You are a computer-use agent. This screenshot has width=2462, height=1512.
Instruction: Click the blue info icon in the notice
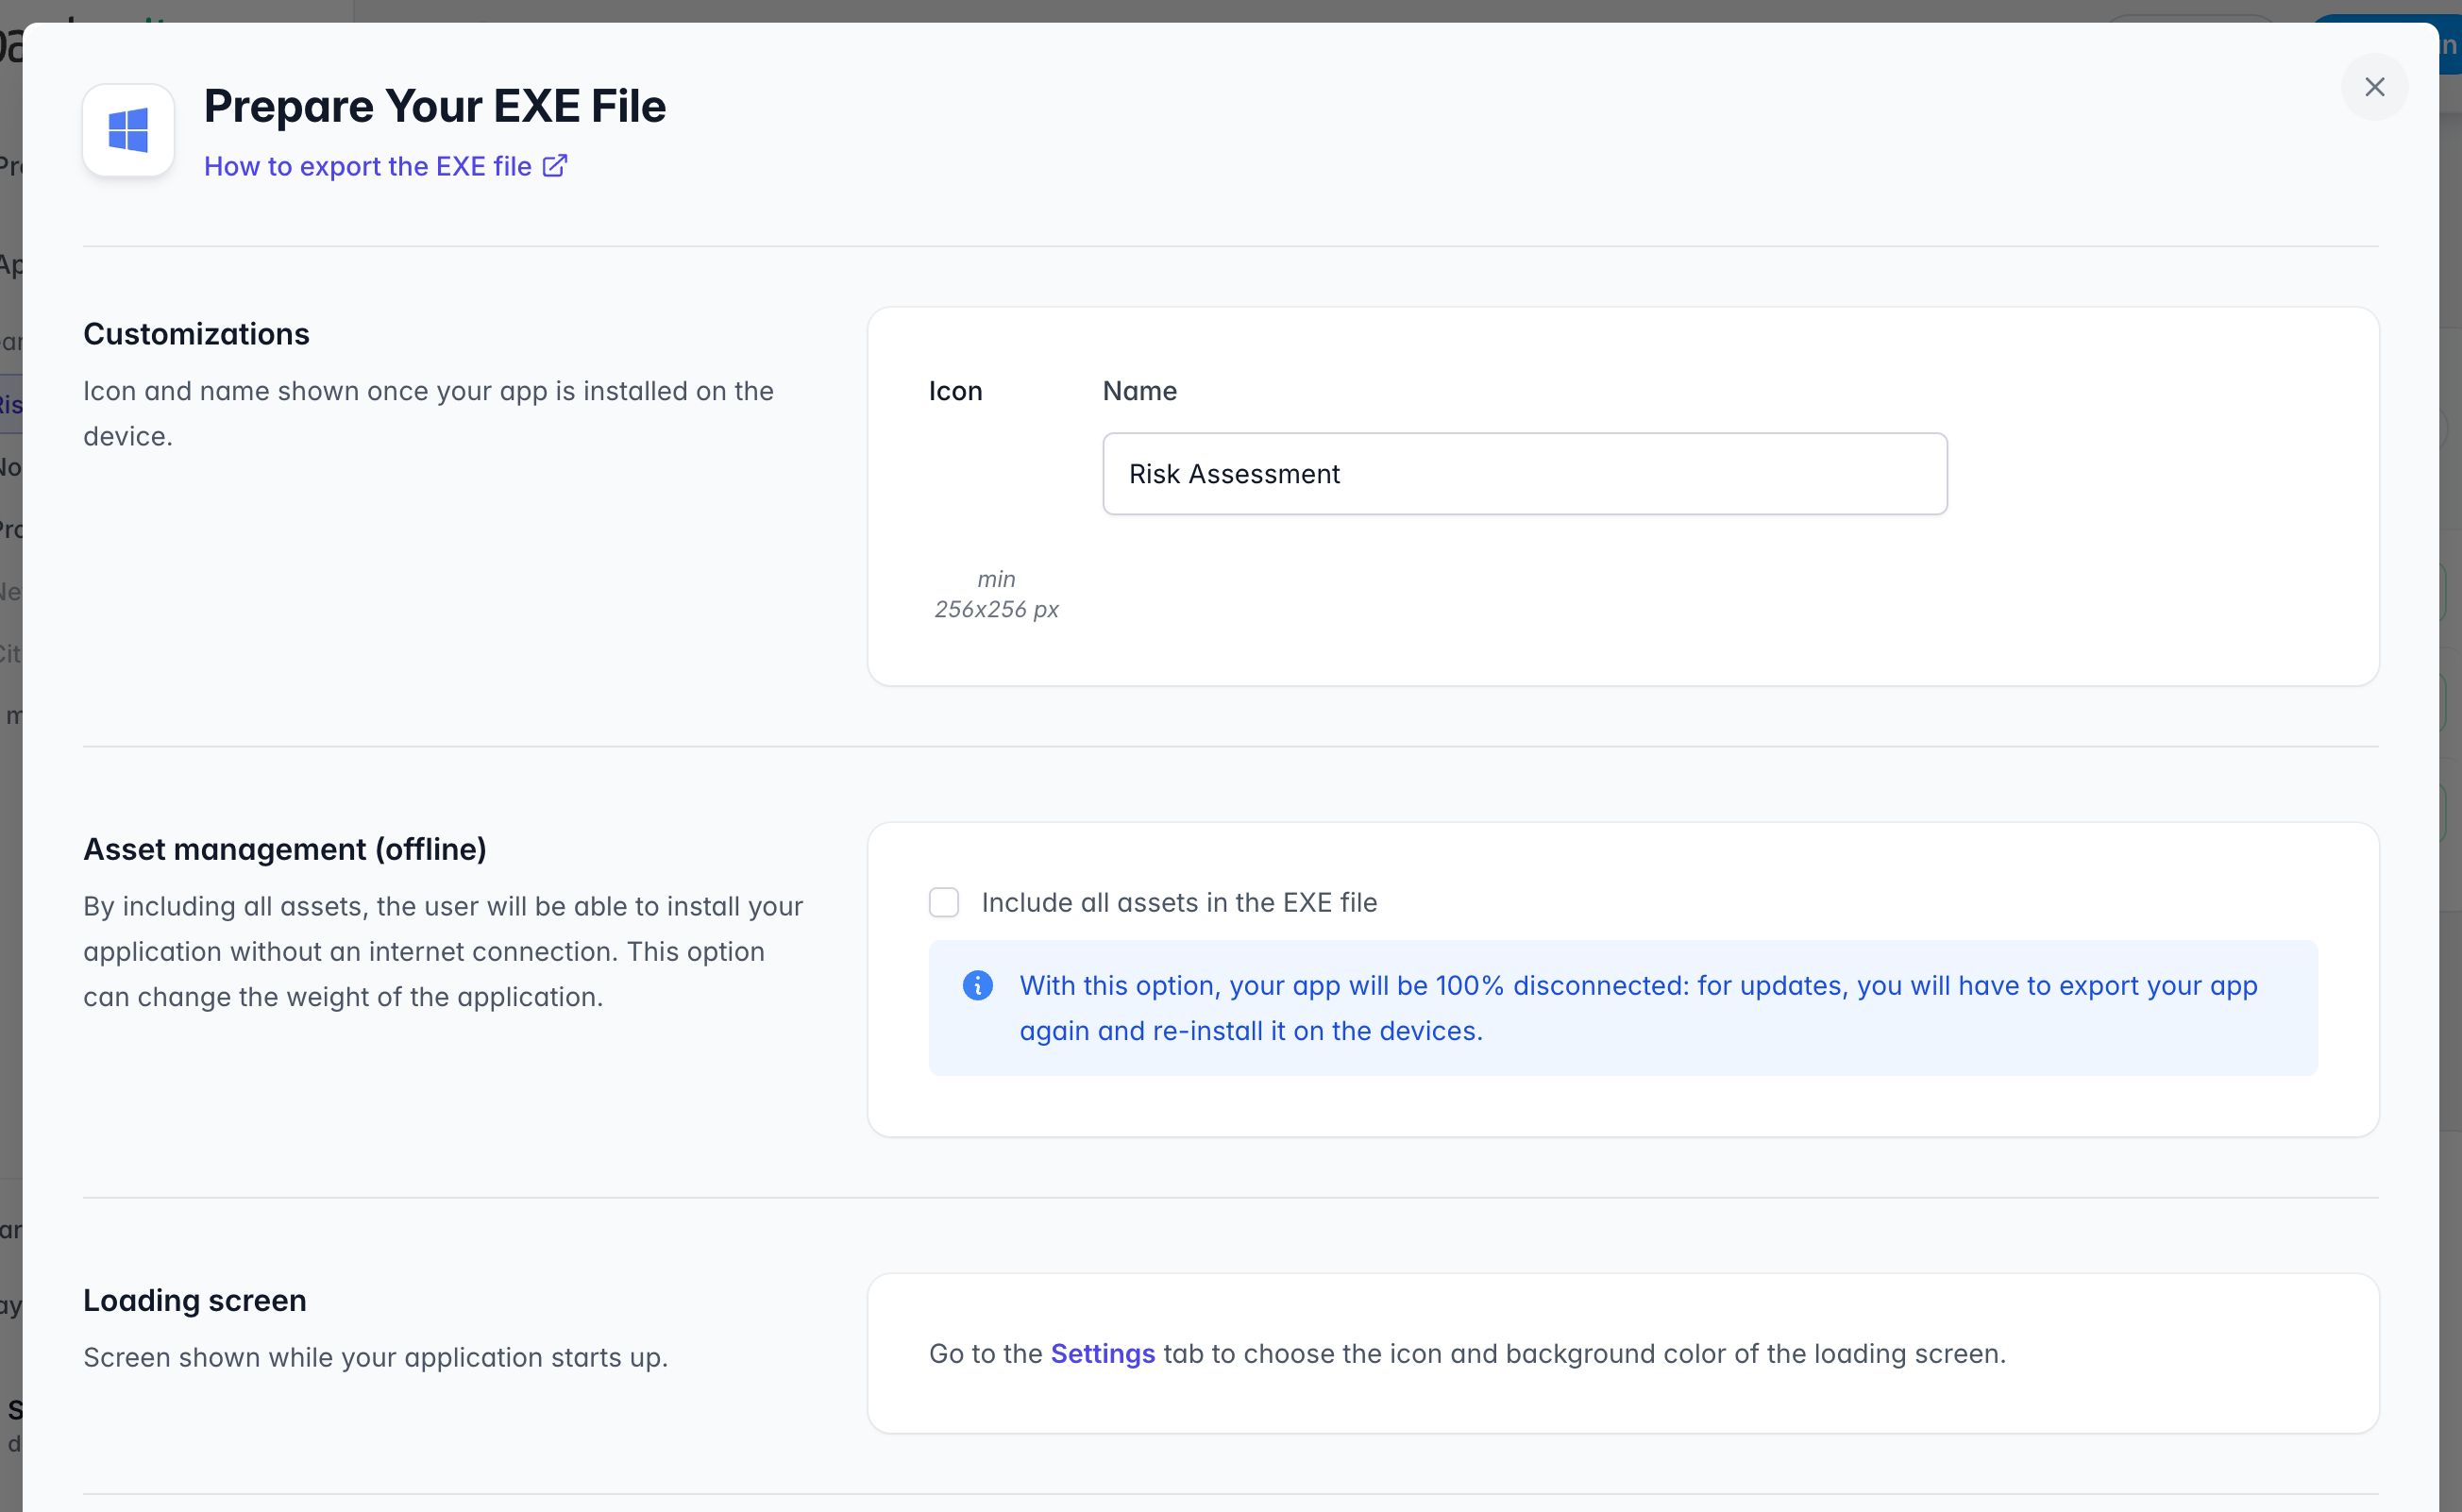[x=977, y=986]
